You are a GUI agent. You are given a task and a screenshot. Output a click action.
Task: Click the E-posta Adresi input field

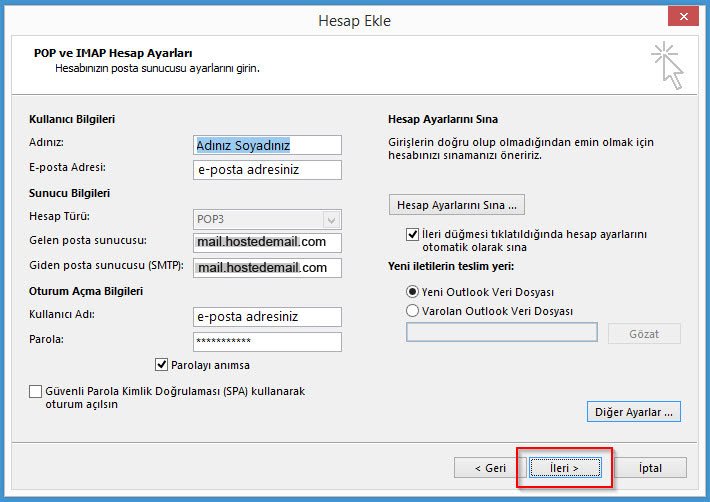[268, 170]
